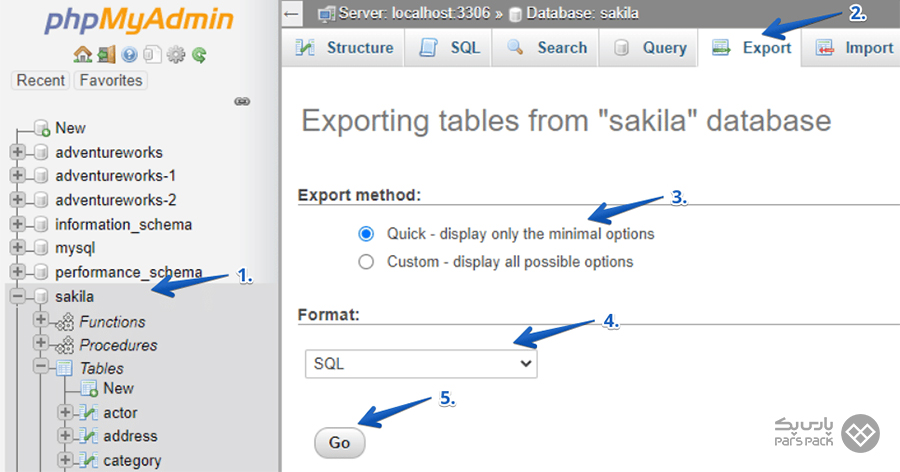Expand the adventureworks database node
The image size is (900, 472).
tap(17, 152)
